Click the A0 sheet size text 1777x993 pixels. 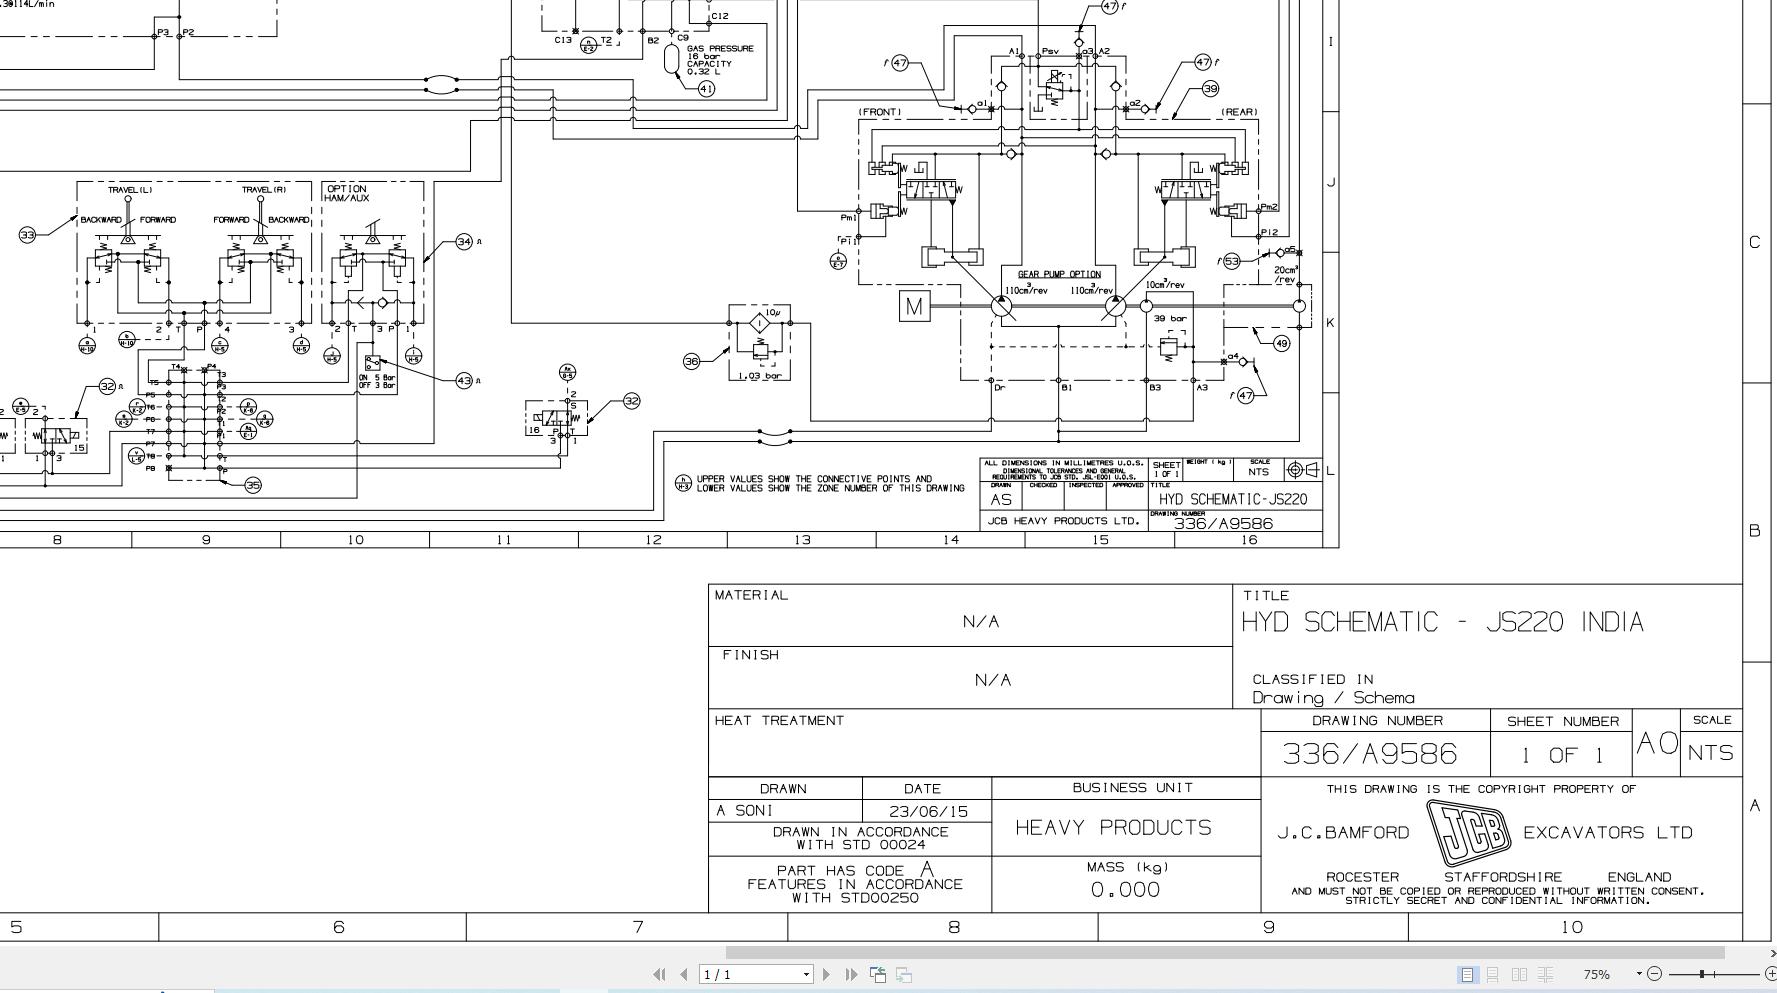pyautogui.click(x=1657, y=743)
